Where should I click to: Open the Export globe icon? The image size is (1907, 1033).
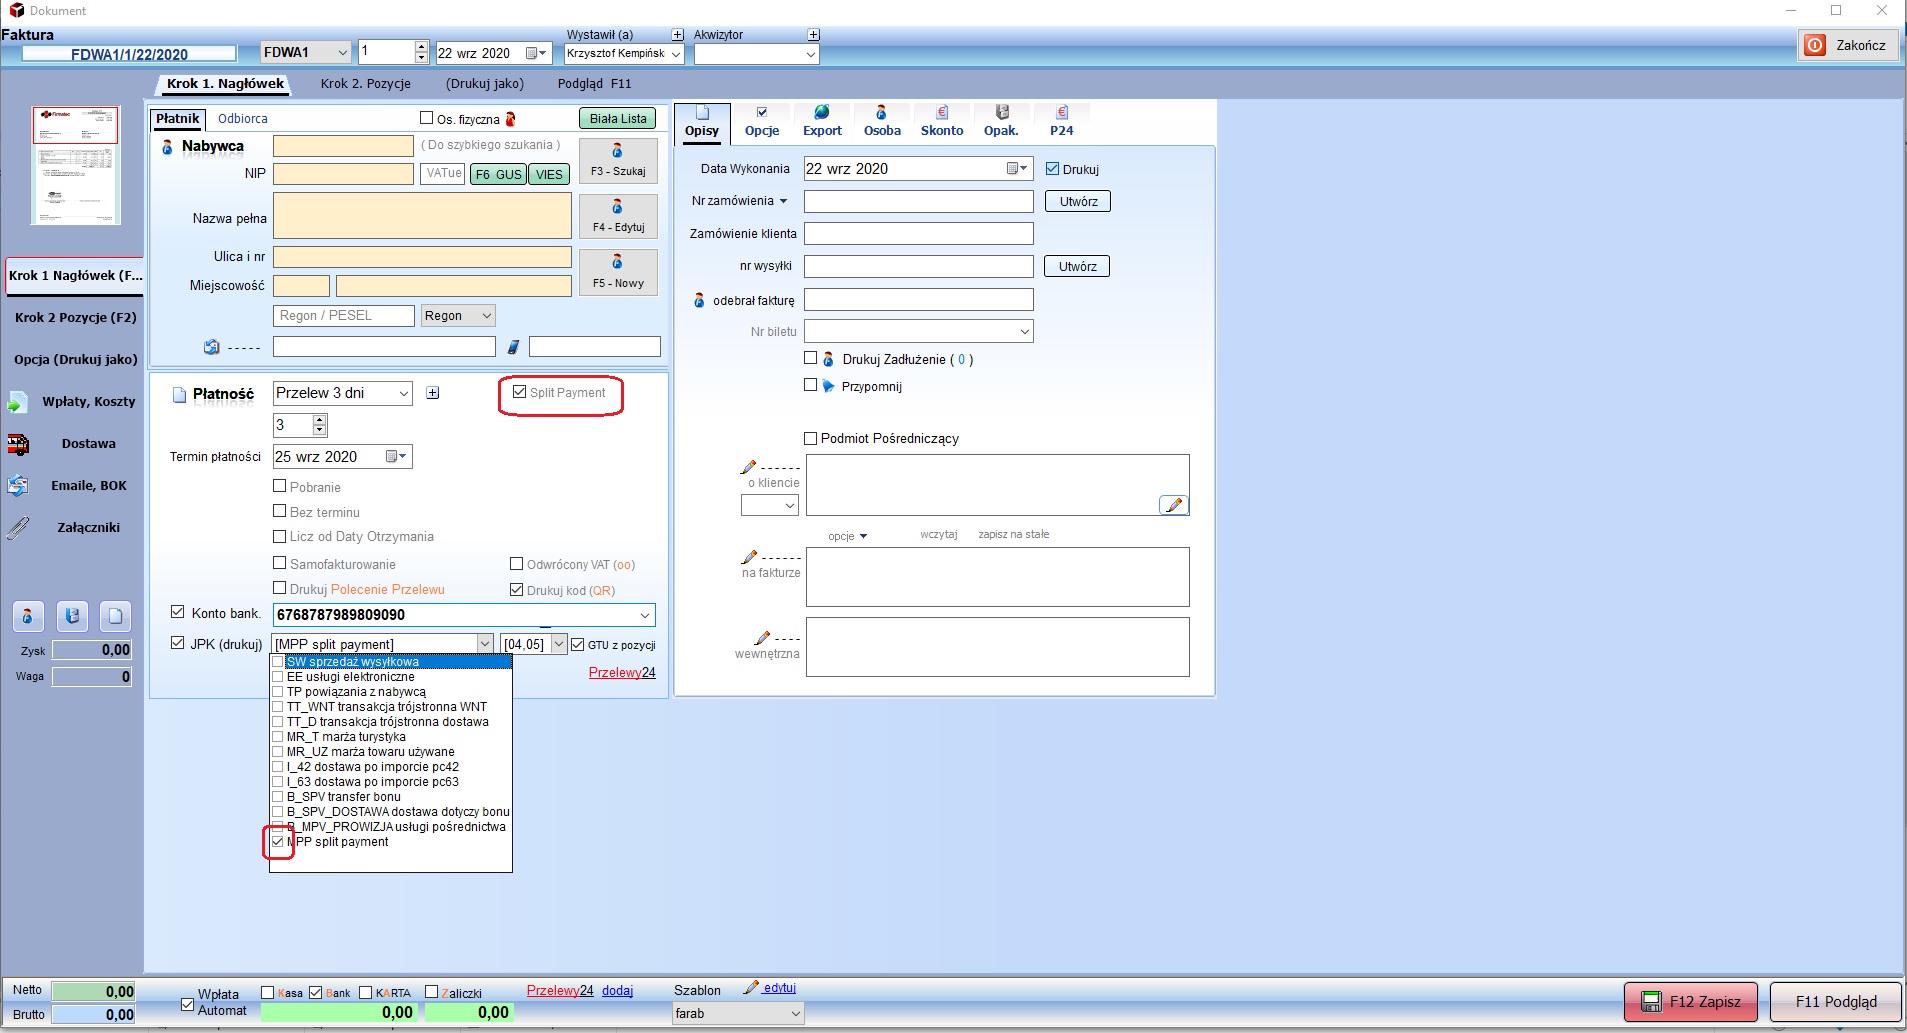pos(822,112)
